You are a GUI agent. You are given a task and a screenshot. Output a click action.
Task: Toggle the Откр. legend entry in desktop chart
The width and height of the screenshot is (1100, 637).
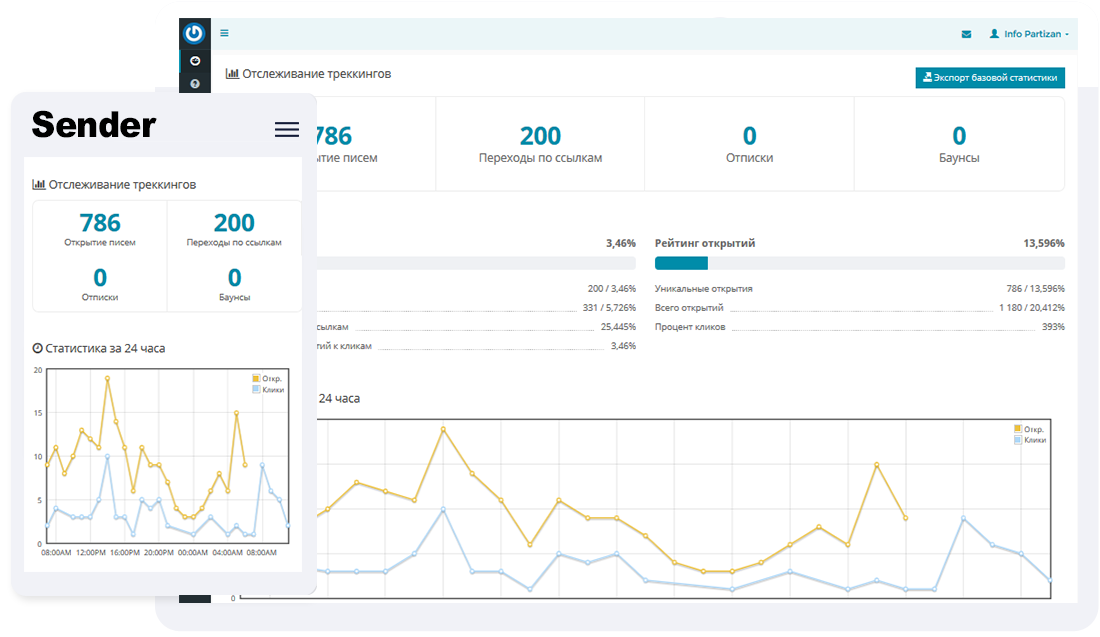click(x=1028, y=429)
